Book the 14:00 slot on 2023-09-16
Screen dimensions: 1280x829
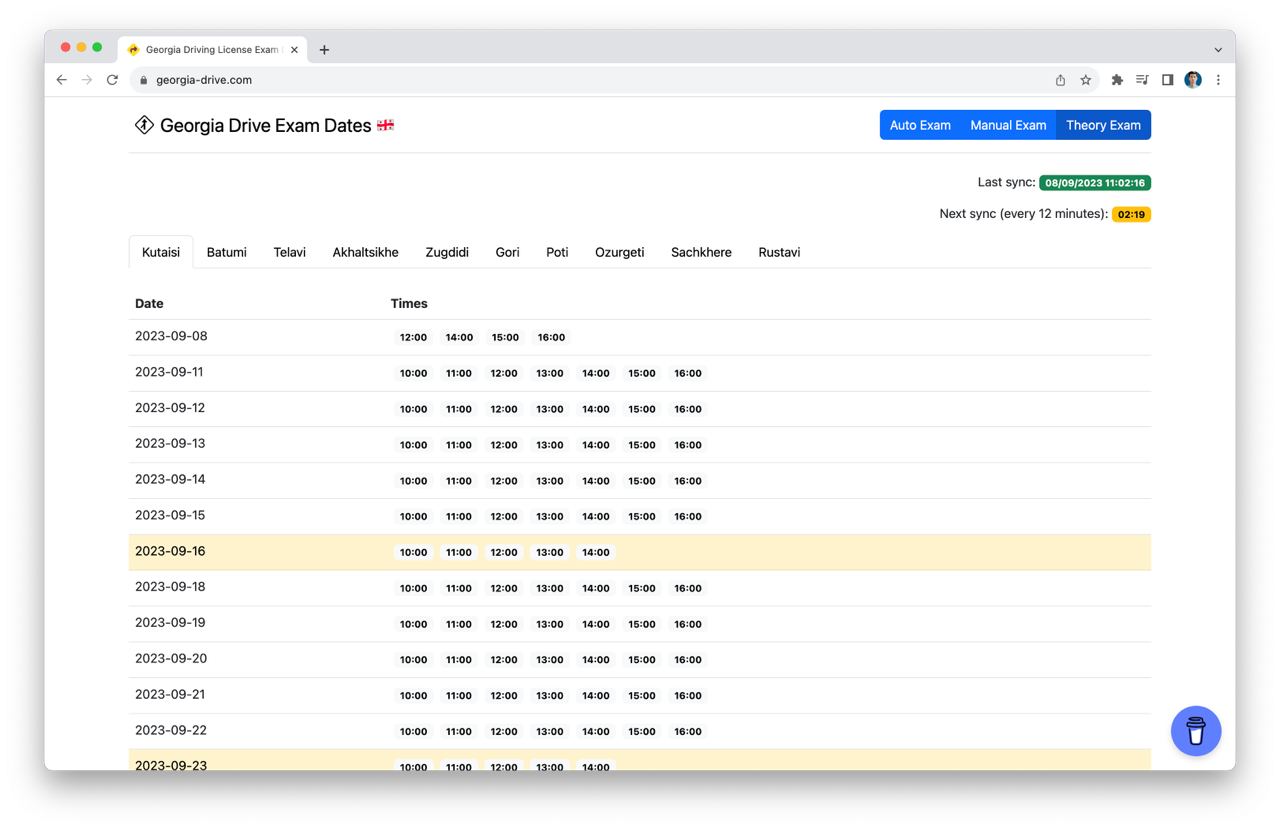click(596, 551)
